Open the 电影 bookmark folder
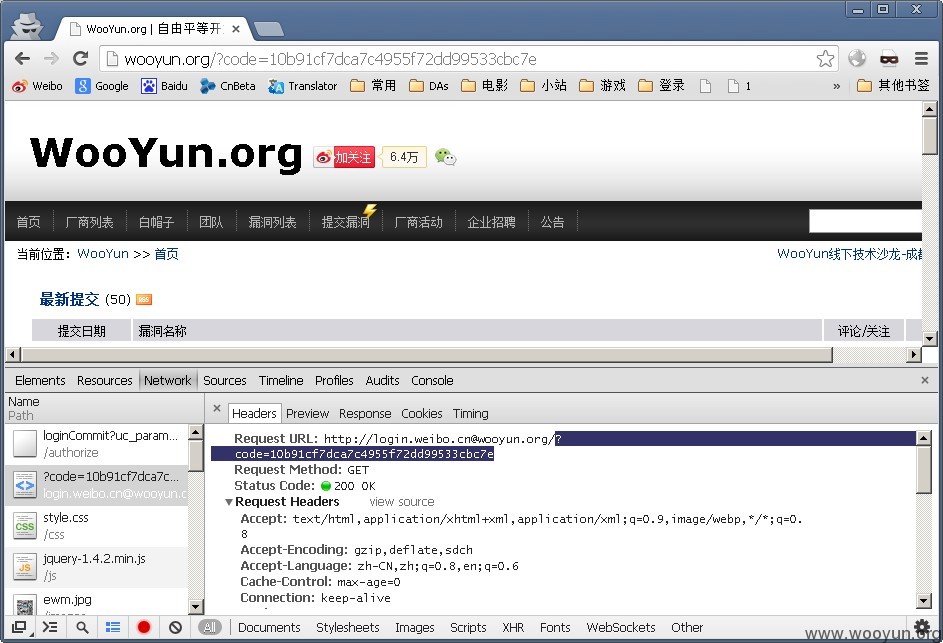This screenshot has height=643, width=943. pos(484,86)
